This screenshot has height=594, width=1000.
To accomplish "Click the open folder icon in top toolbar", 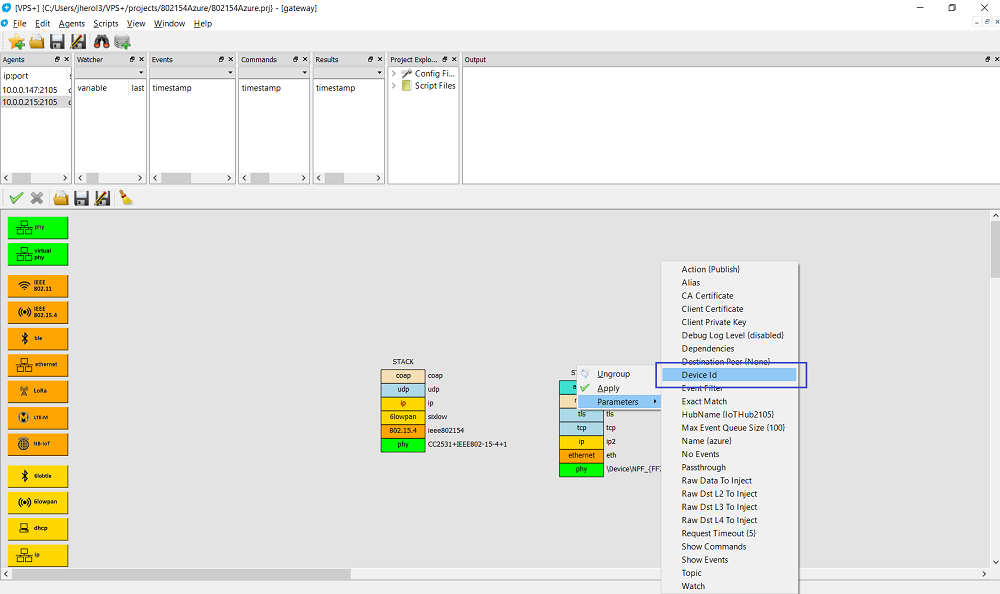I will [x=37, y=42].
